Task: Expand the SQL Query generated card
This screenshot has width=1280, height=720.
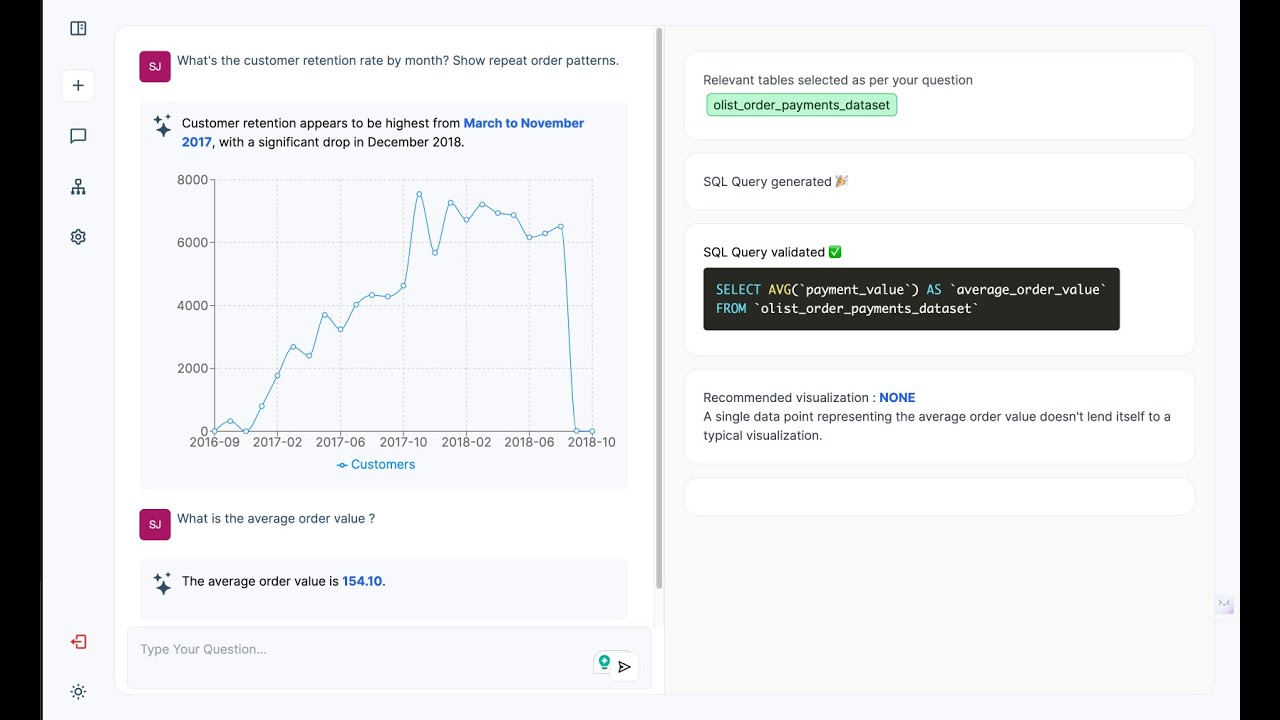Action: tap(938, 182)
